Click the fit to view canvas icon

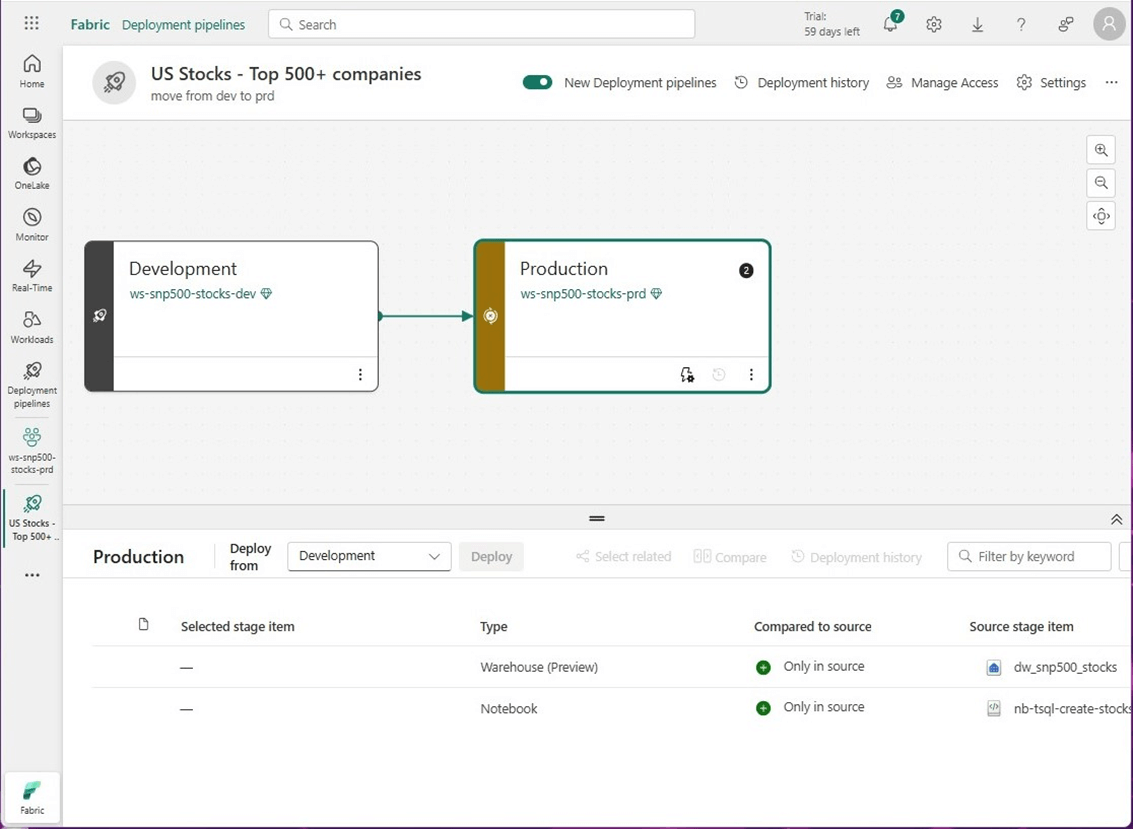[1100, 216]
